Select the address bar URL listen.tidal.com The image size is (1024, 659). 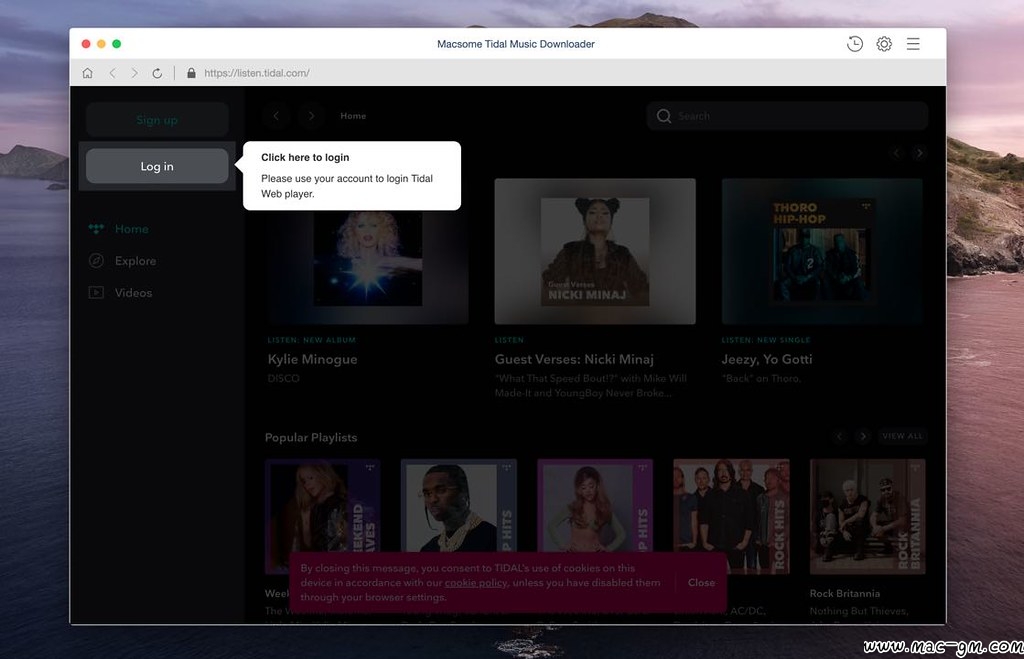pyautogui.click(x=257, y=73)
